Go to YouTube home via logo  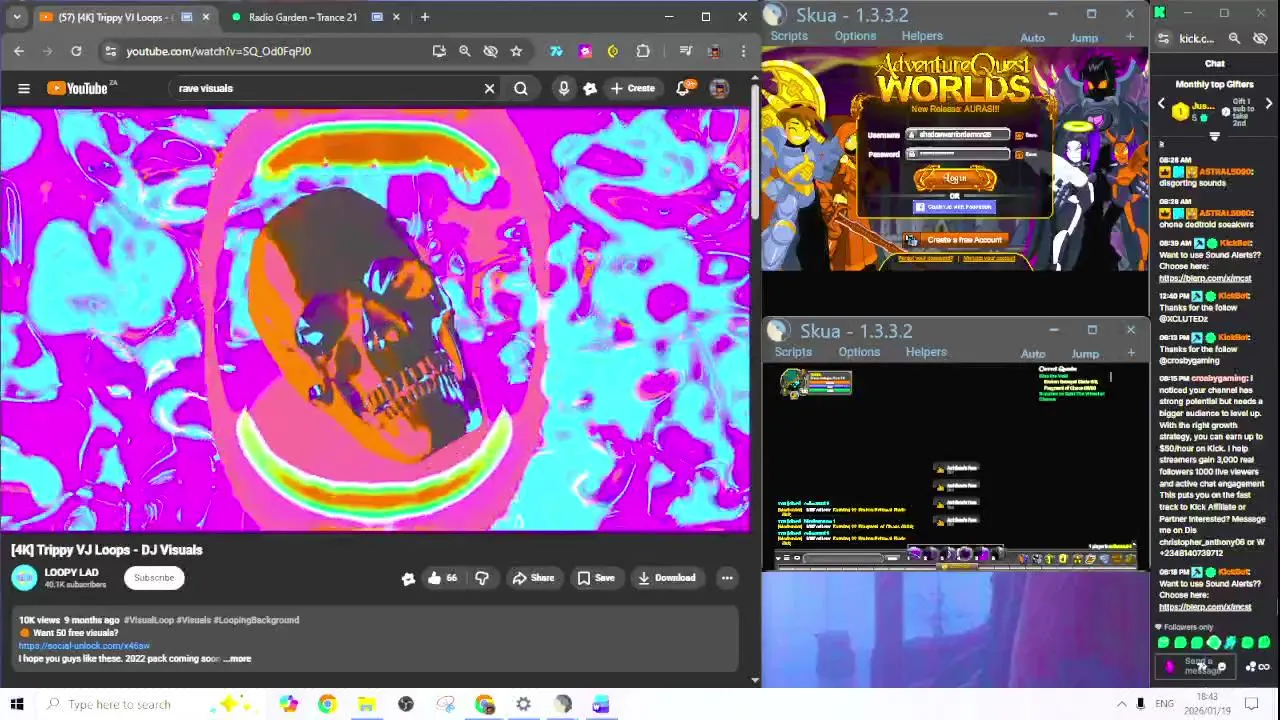click(78, 88)
